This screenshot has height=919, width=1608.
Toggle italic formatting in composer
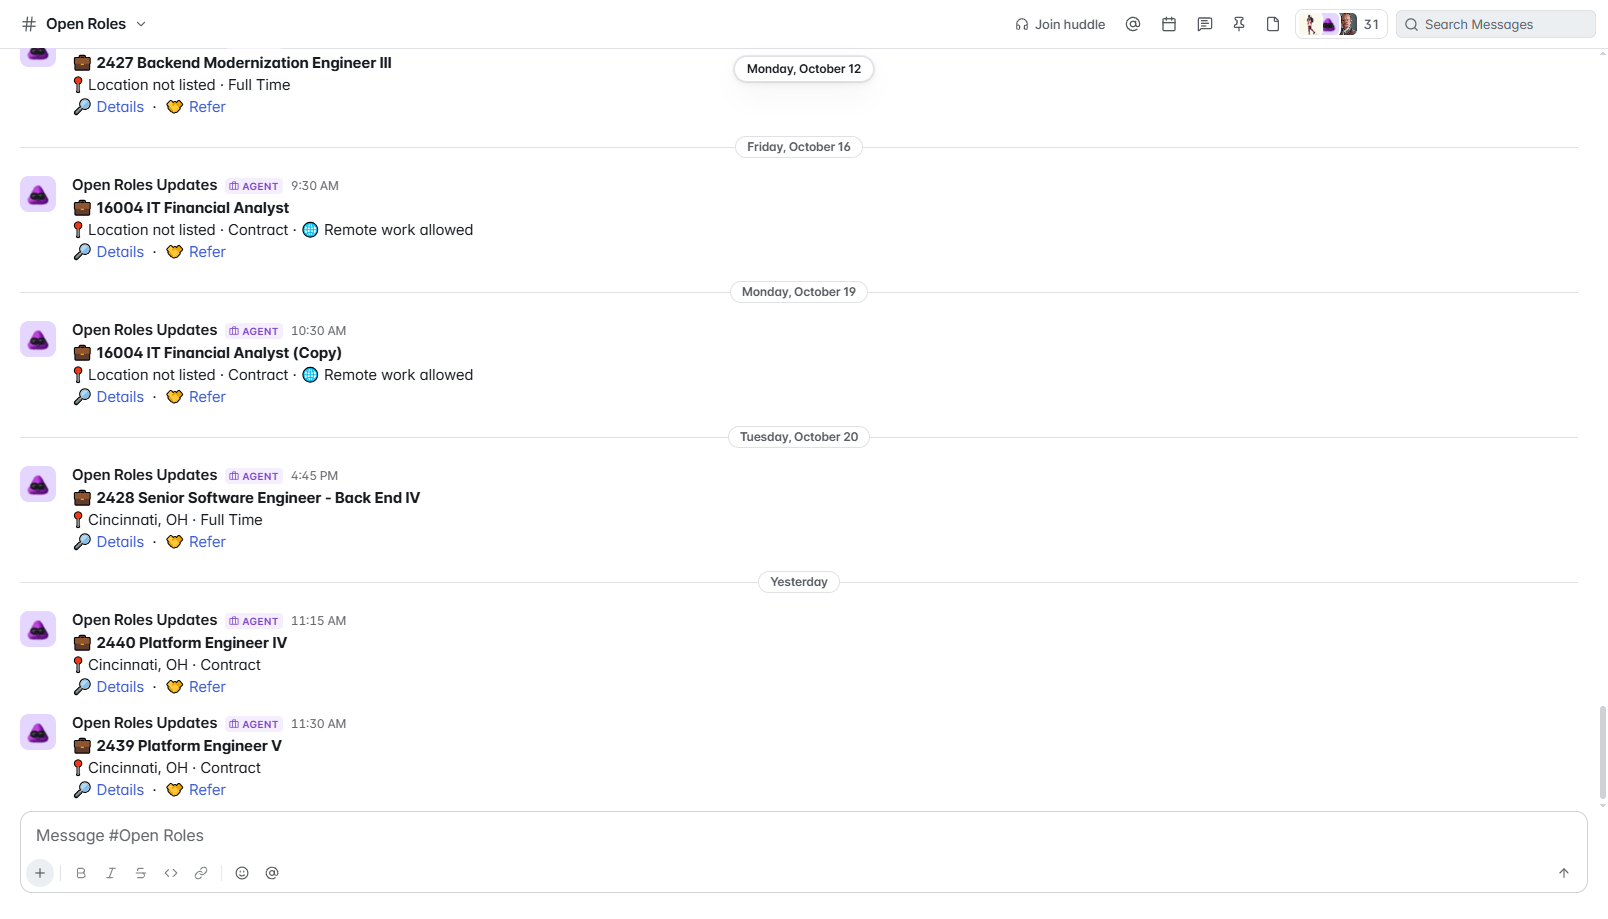(x=111, y=873)
